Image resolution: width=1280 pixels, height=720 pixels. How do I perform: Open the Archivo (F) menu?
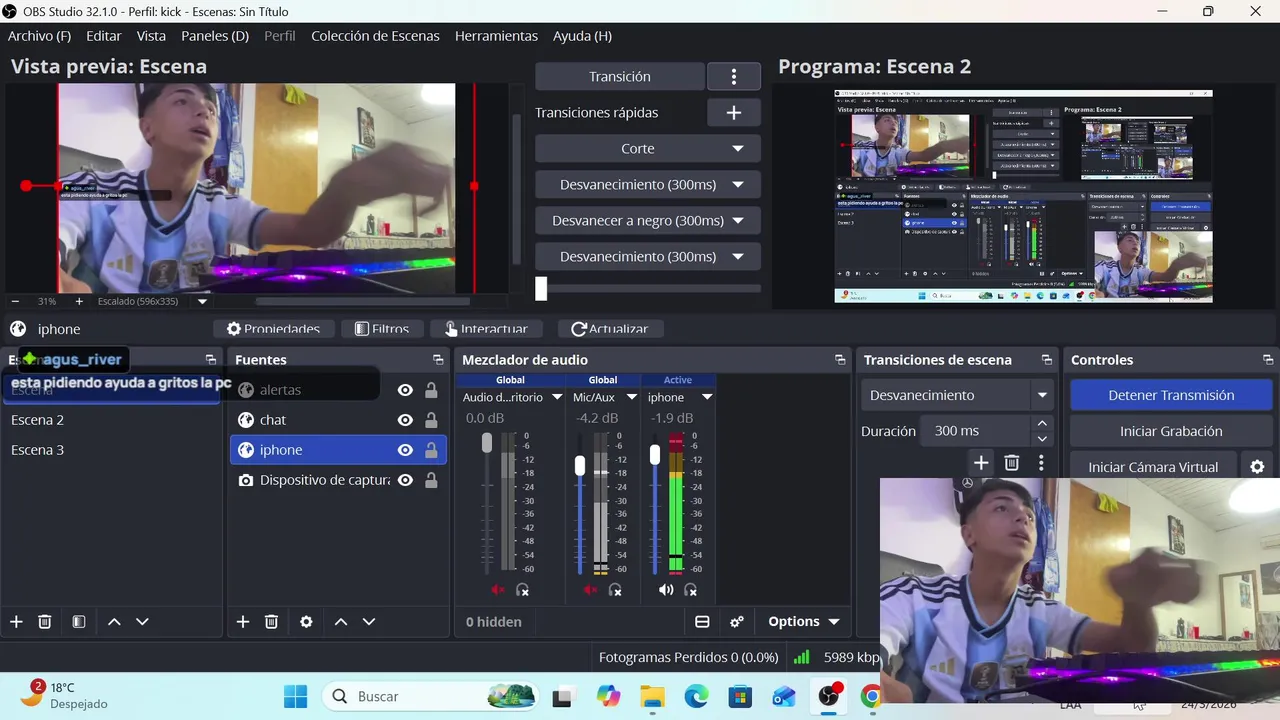coord(39,36)
